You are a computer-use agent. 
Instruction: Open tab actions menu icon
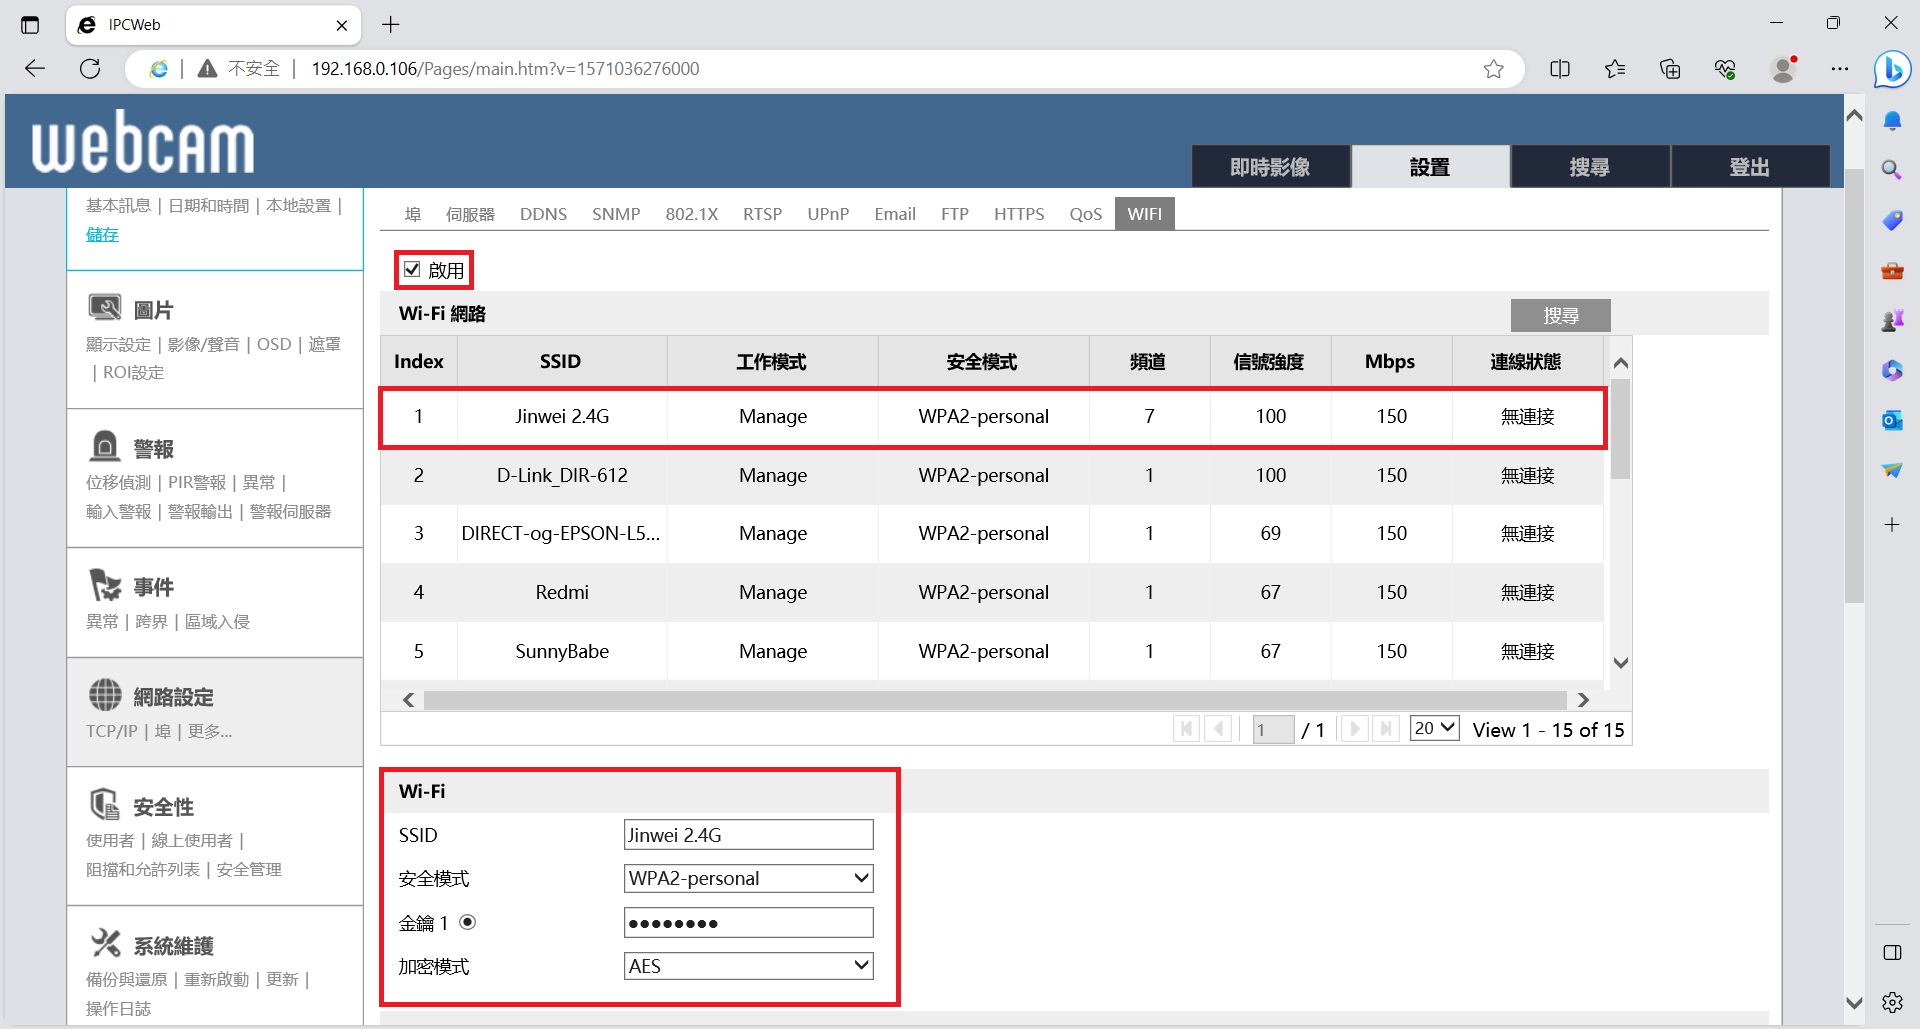(x=30, y=25)
